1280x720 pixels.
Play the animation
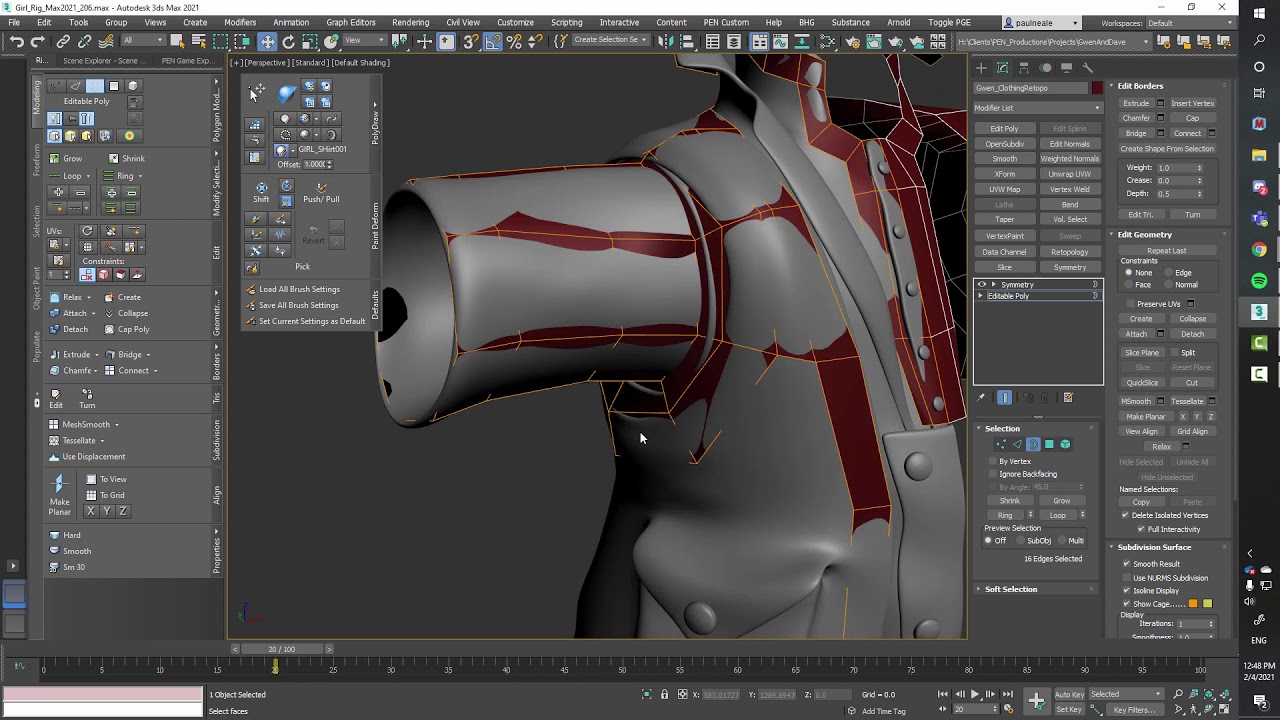pyautogui.click(x=974, y=694)
